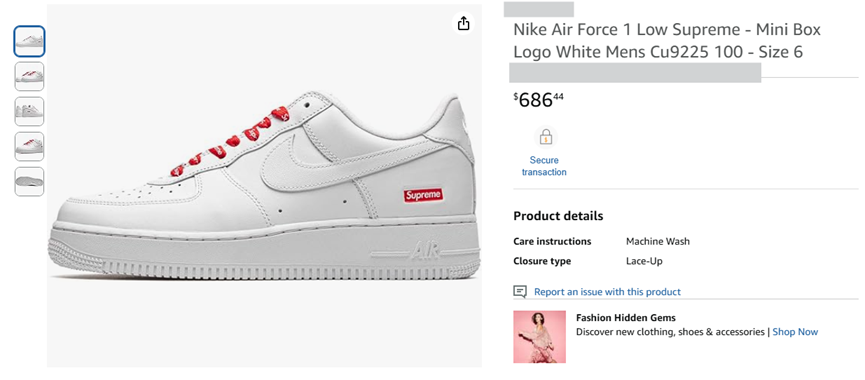Click the red Supreme box logo on the shoe
Viewport: 865px width, 380px height.
(x=423, y=195)
